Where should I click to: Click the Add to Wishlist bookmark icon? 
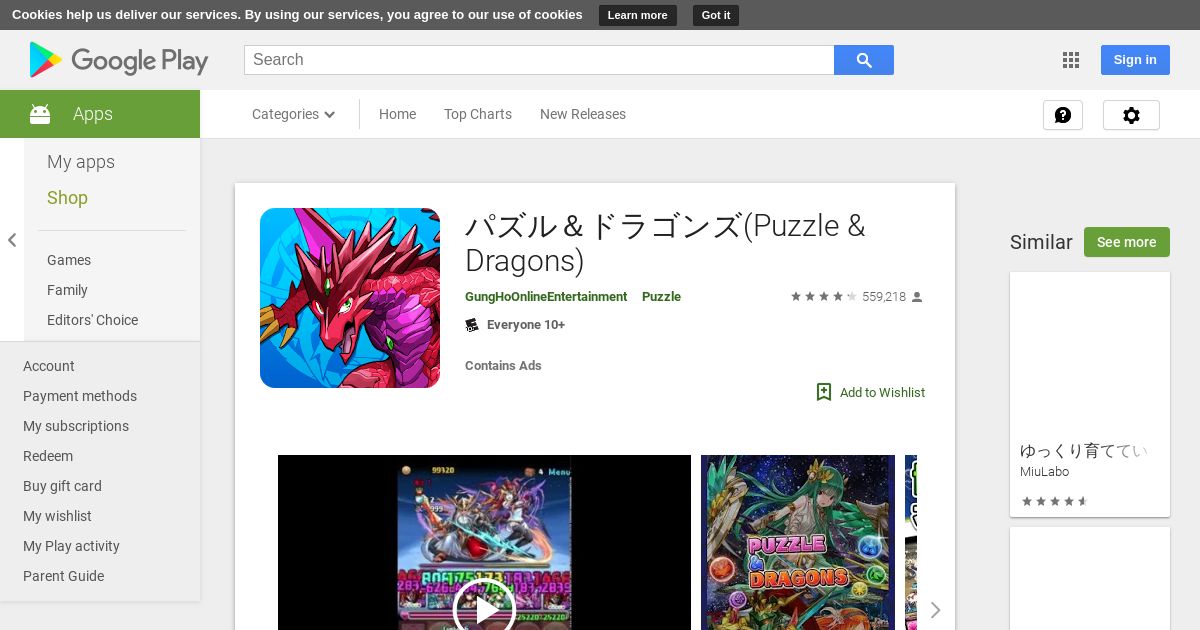click(x=824, y=392)
